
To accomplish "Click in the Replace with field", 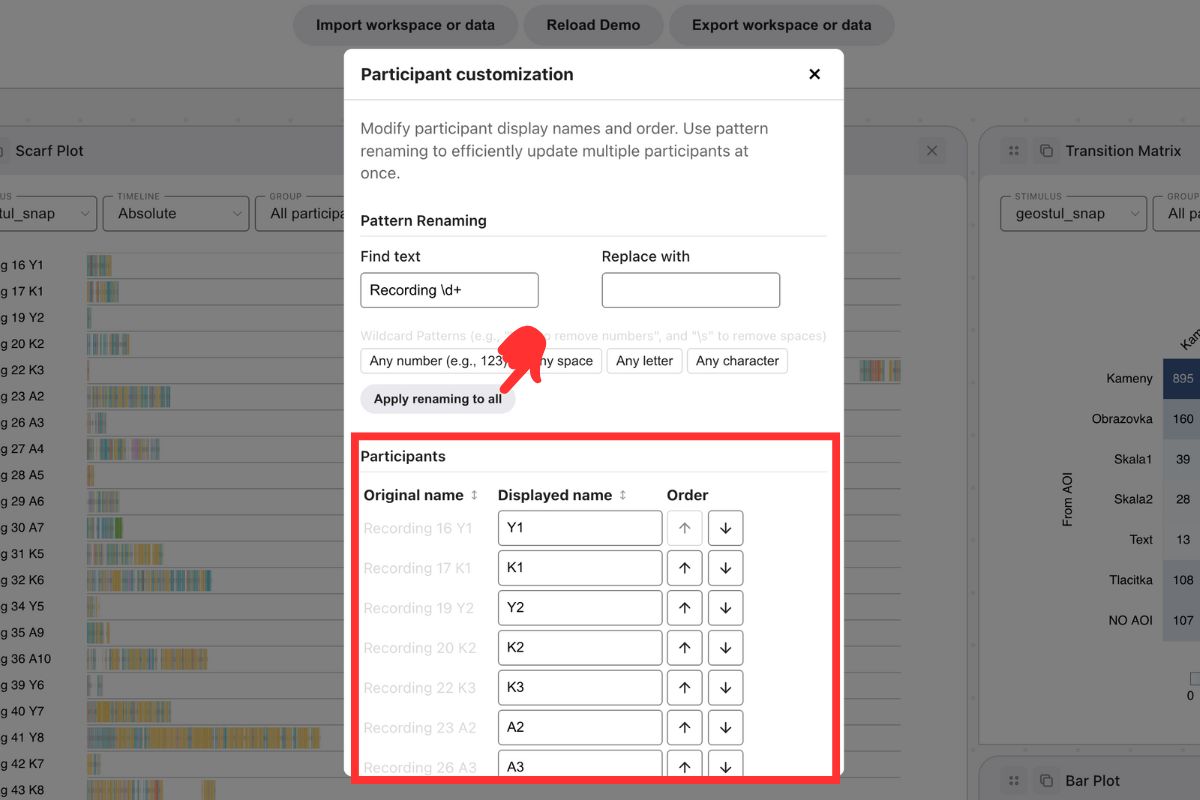I will pos(690,290).
